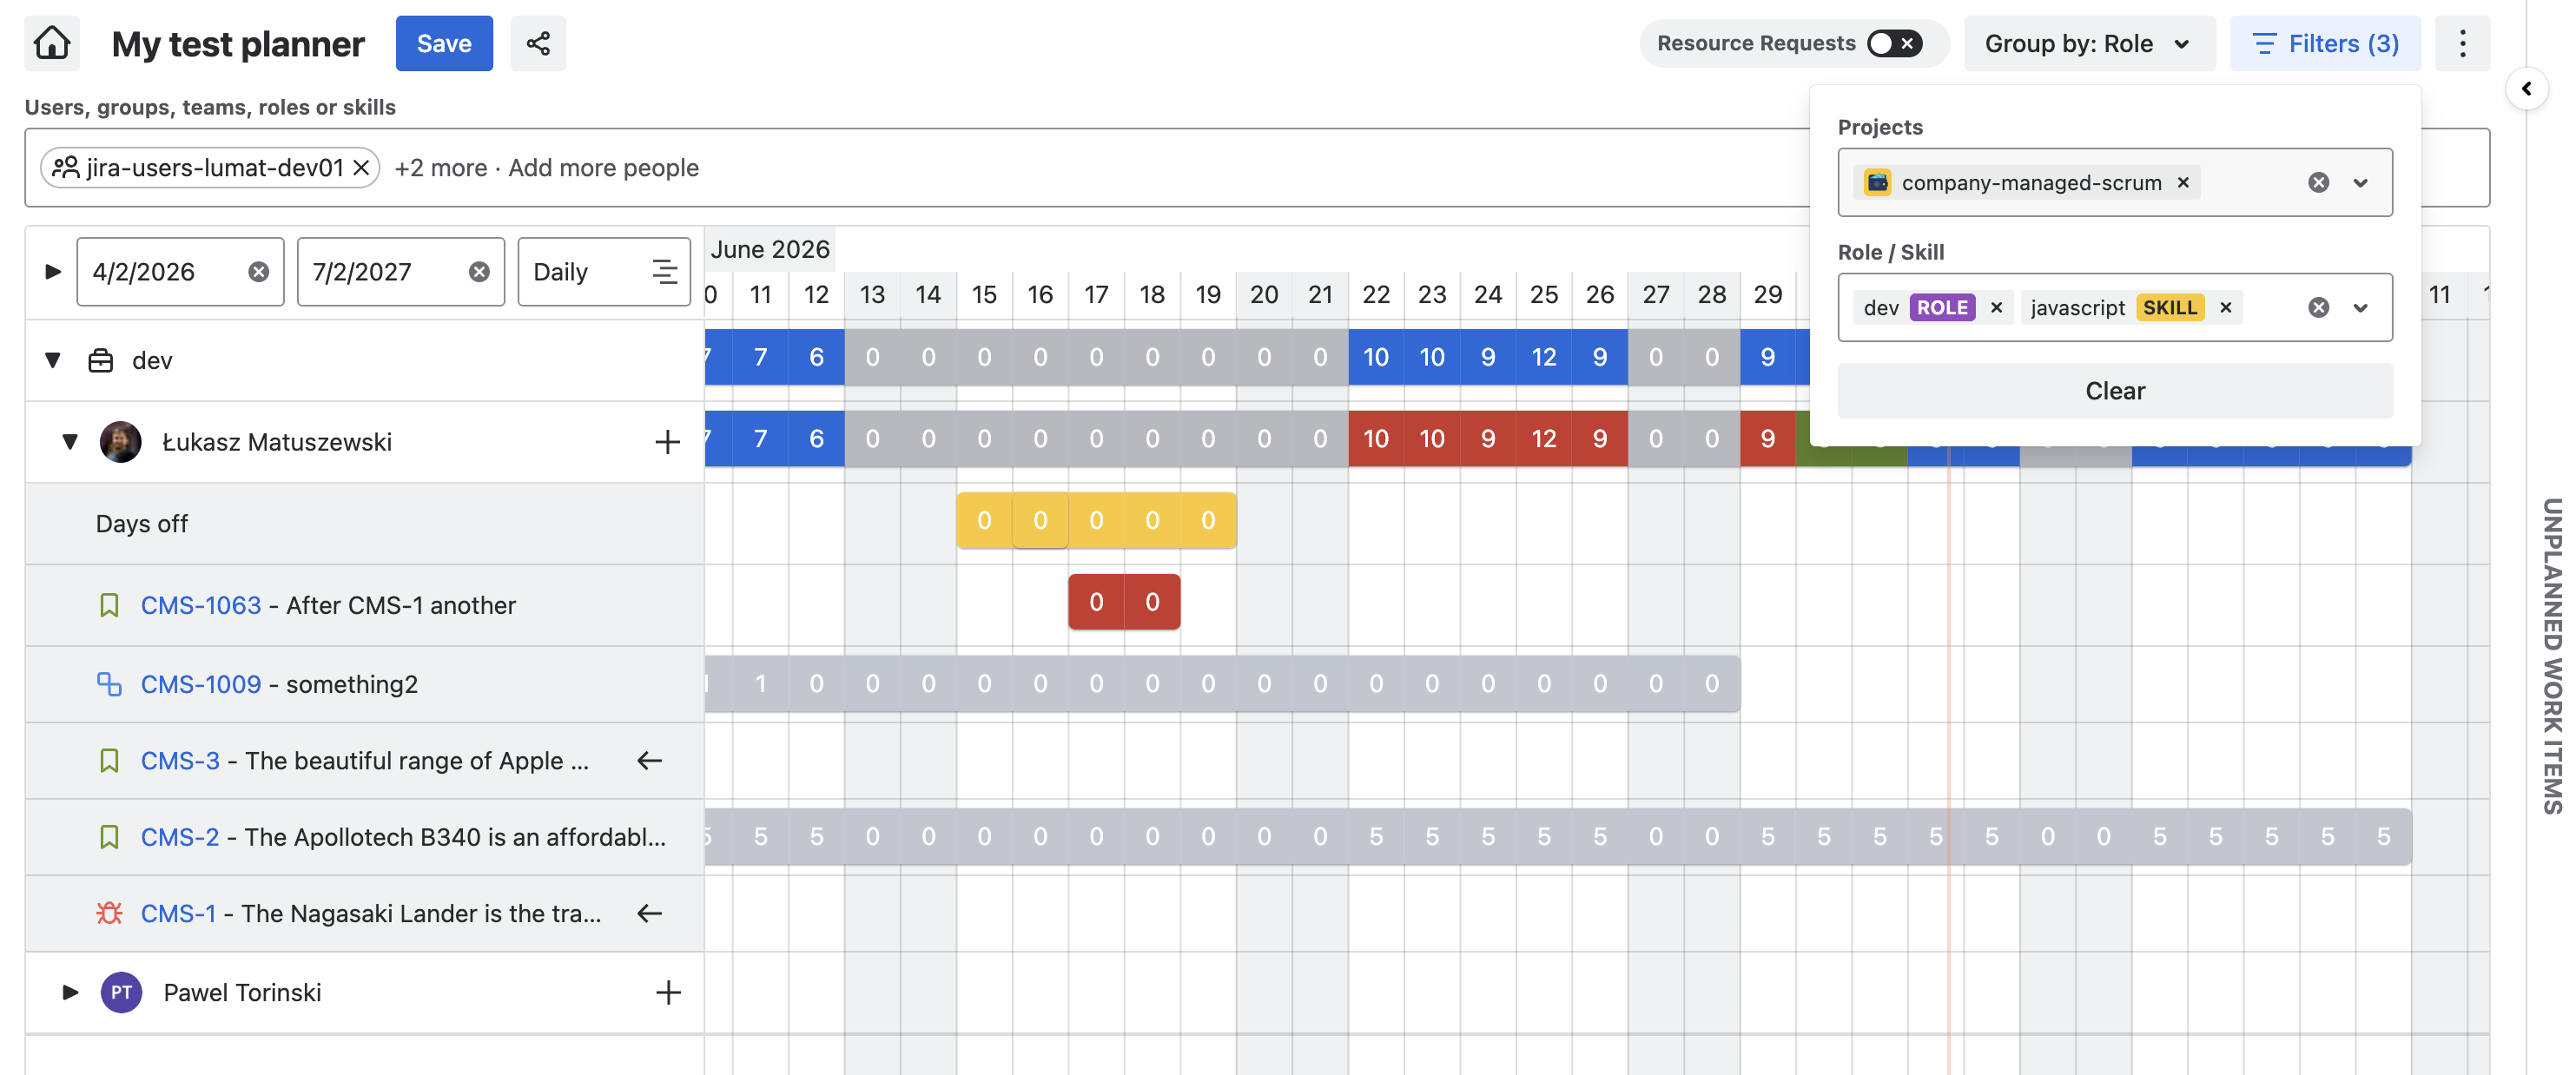2576x1075 pixels.
Task: Collapse the side panel with the chevron arrow
Action: tap(2527, 89)
